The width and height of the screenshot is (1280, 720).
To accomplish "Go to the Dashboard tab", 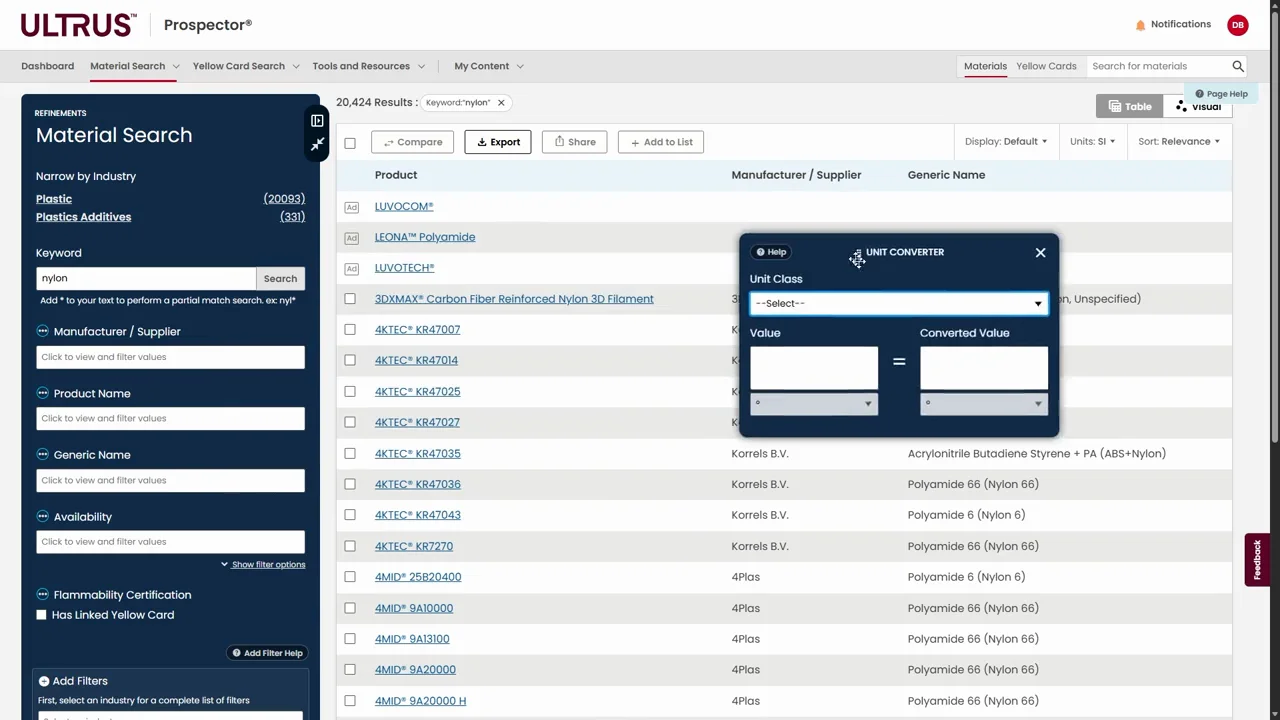I will (48, 66).
